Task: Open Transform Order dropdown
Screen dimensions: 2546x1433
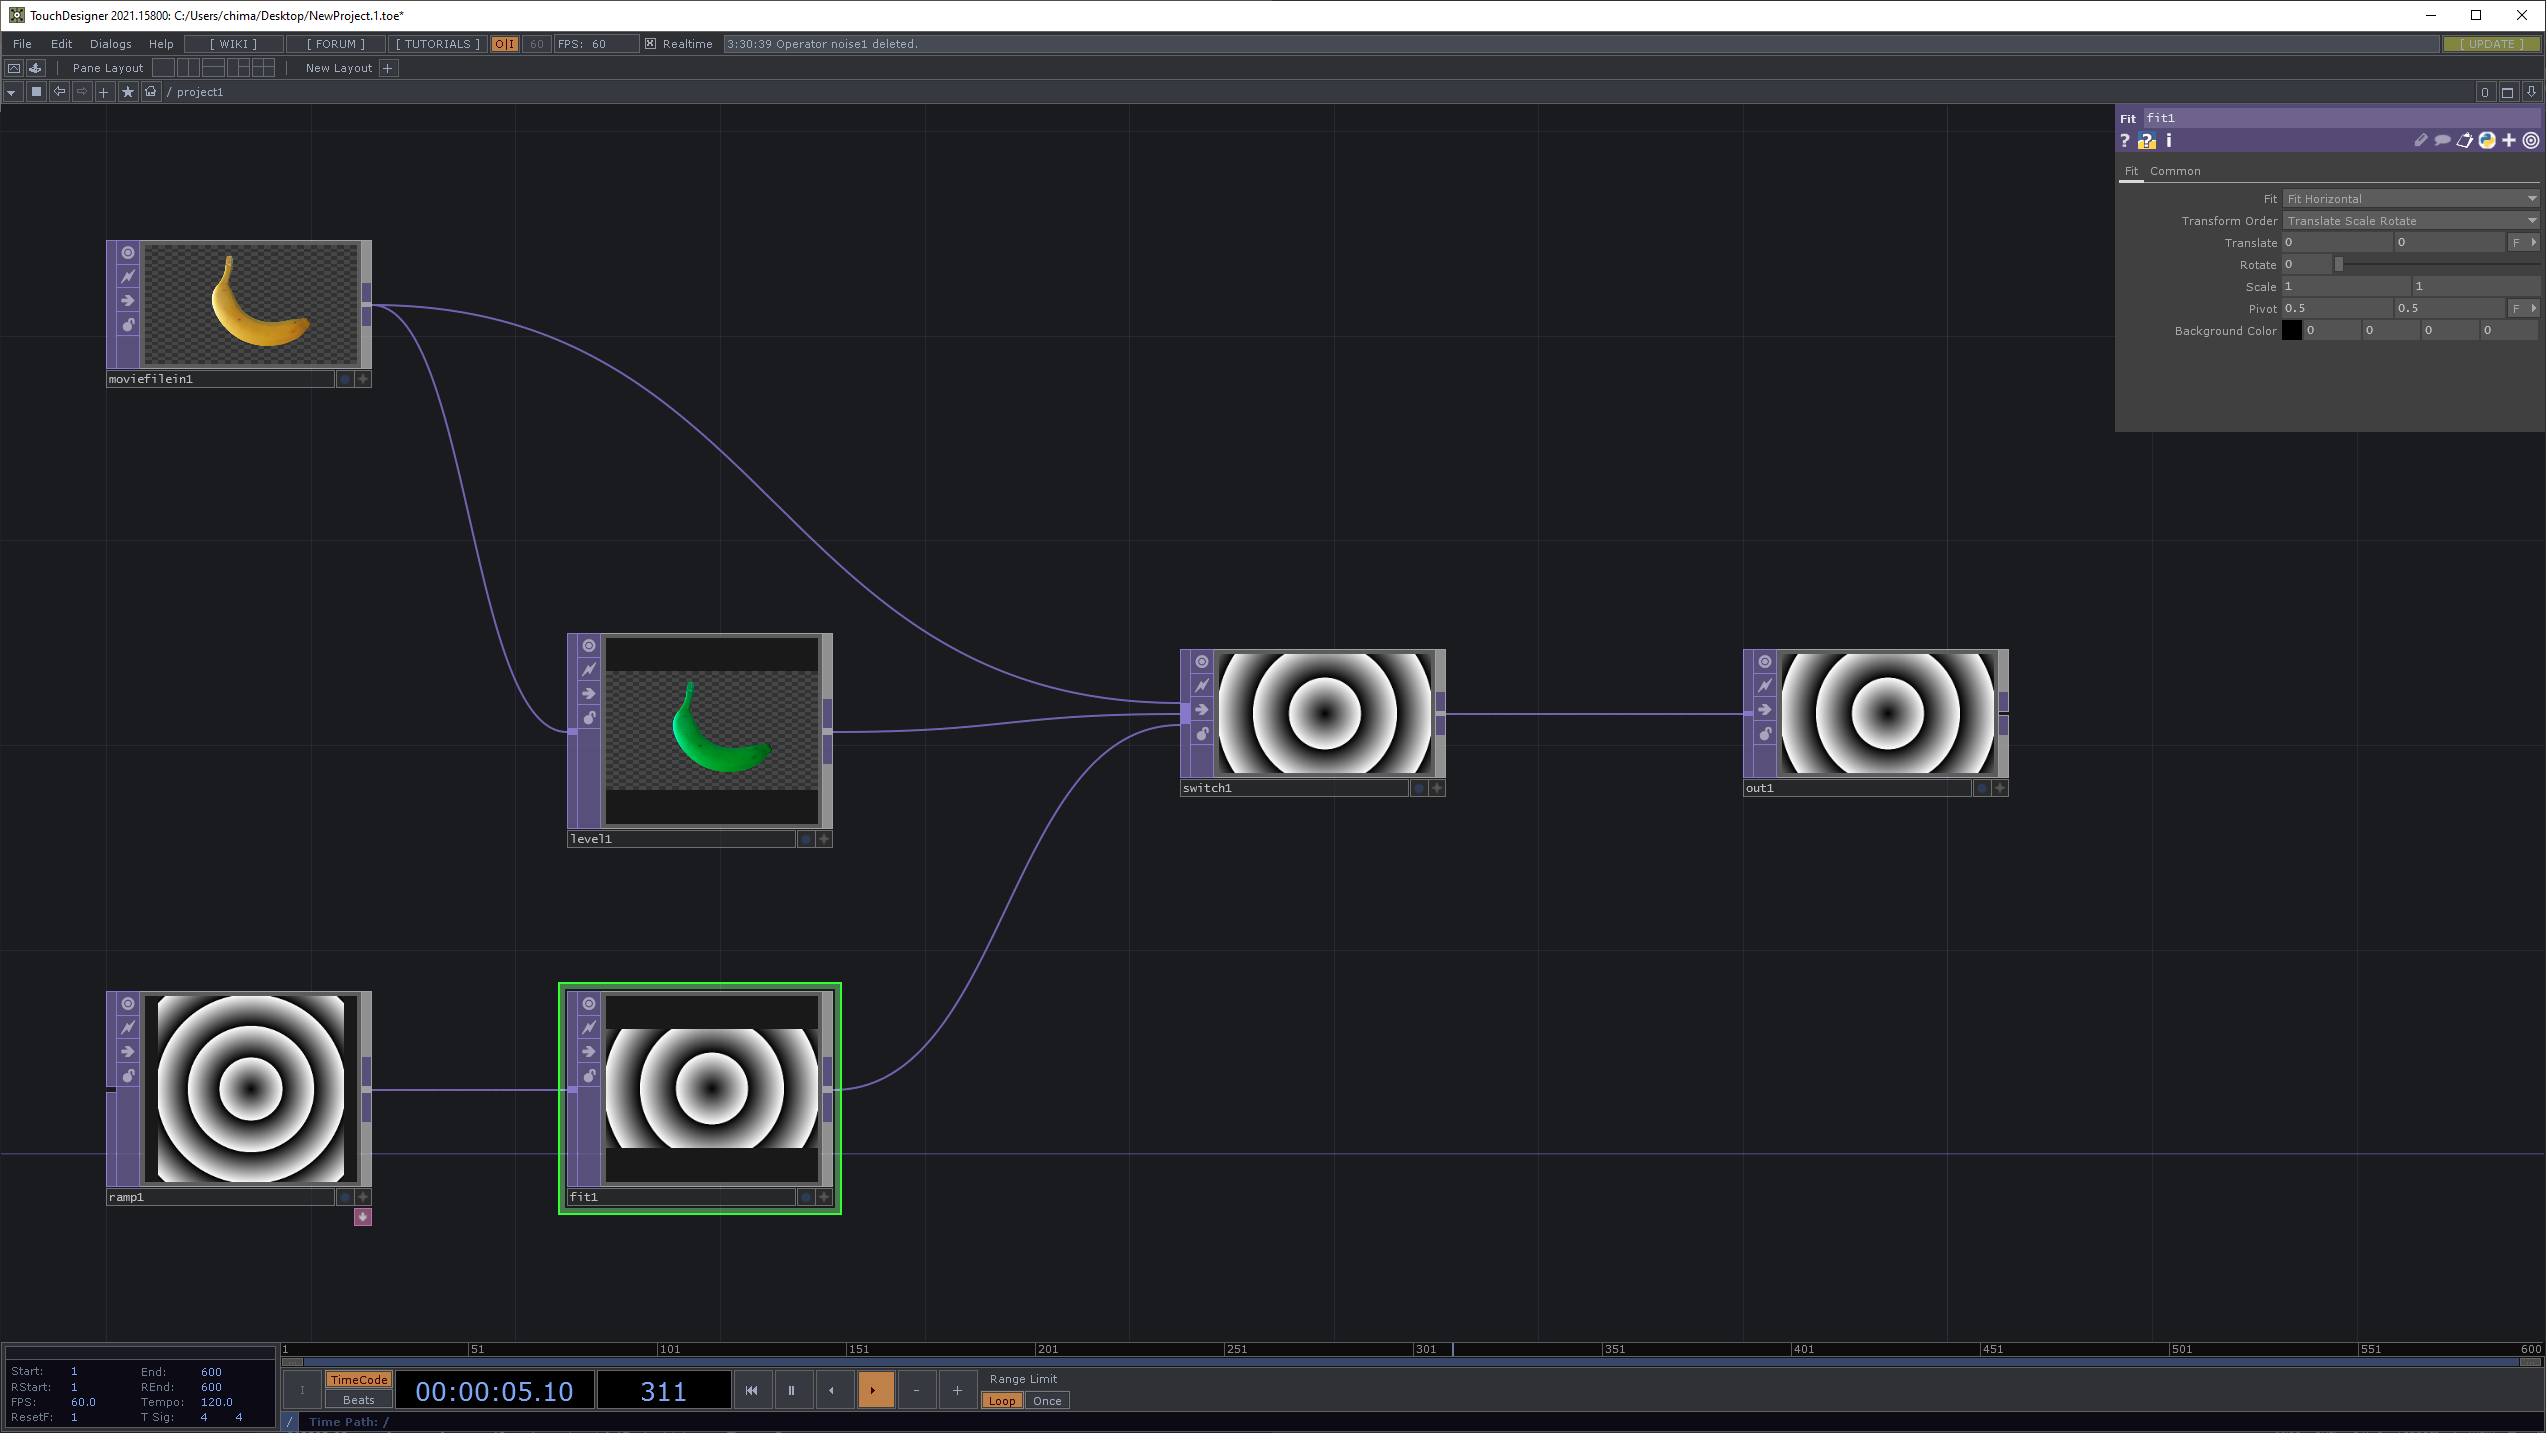Action: click(2410, 221)
